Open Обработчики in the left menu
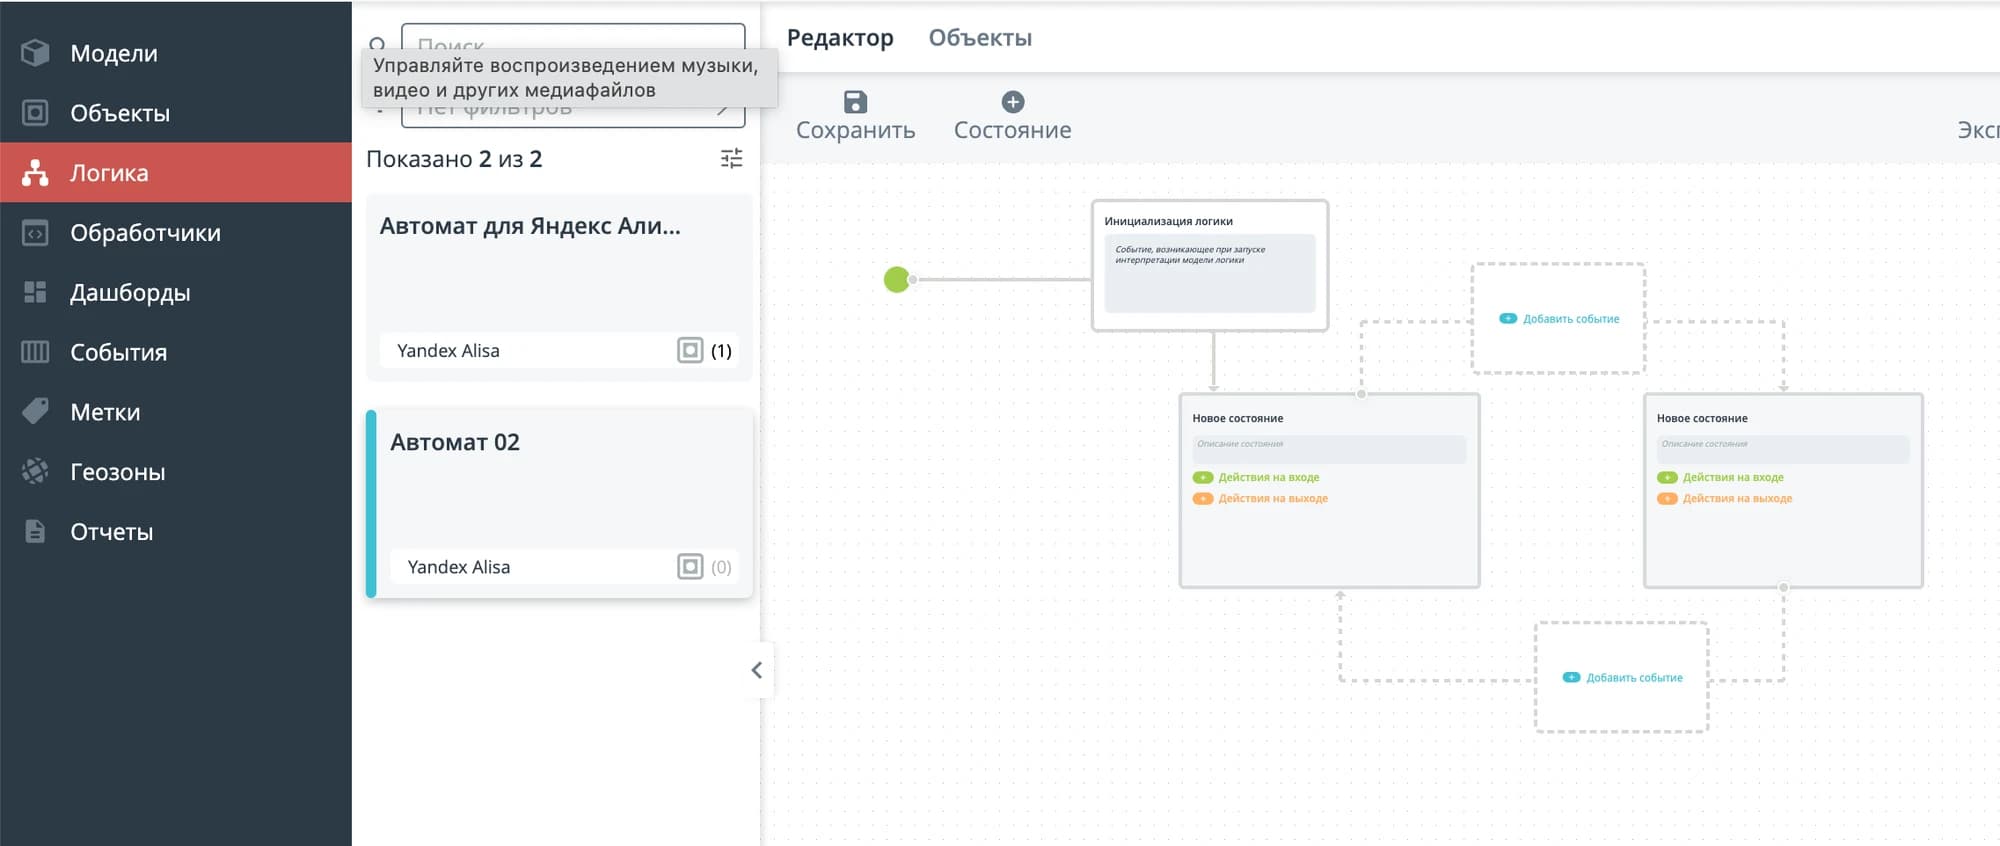This screenshot has height=846, width=2000. click(x=145, y=233)
